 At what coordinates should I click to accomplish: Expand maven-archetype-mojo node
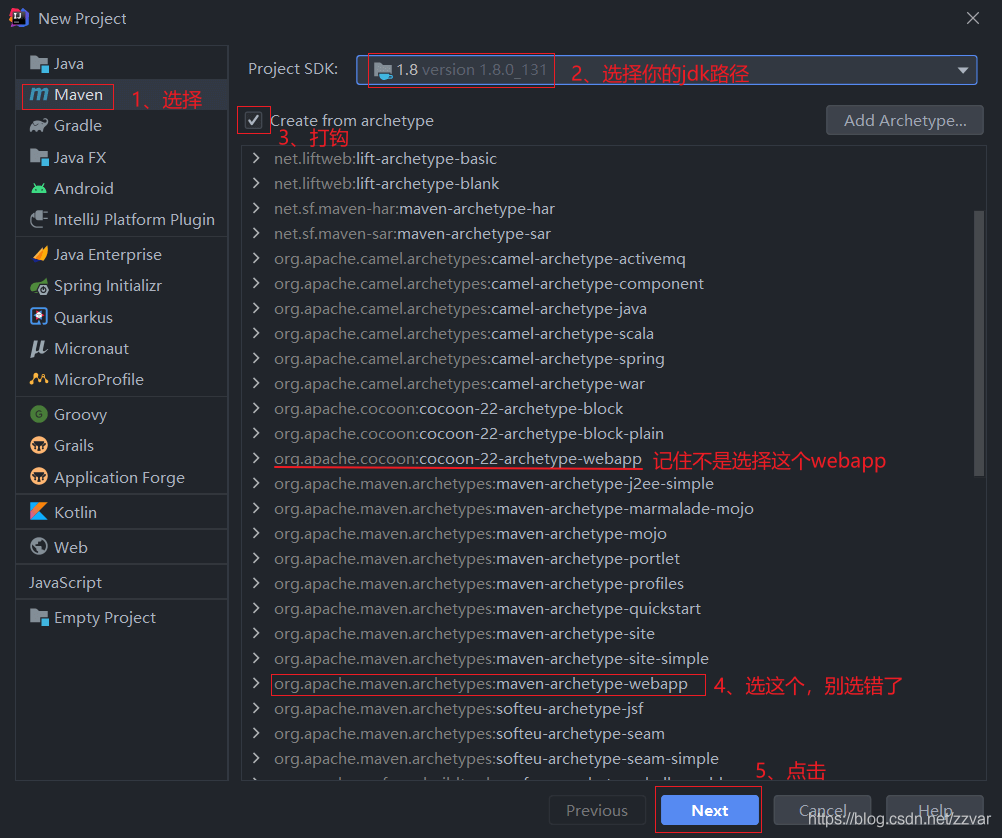tap(256, 532)
